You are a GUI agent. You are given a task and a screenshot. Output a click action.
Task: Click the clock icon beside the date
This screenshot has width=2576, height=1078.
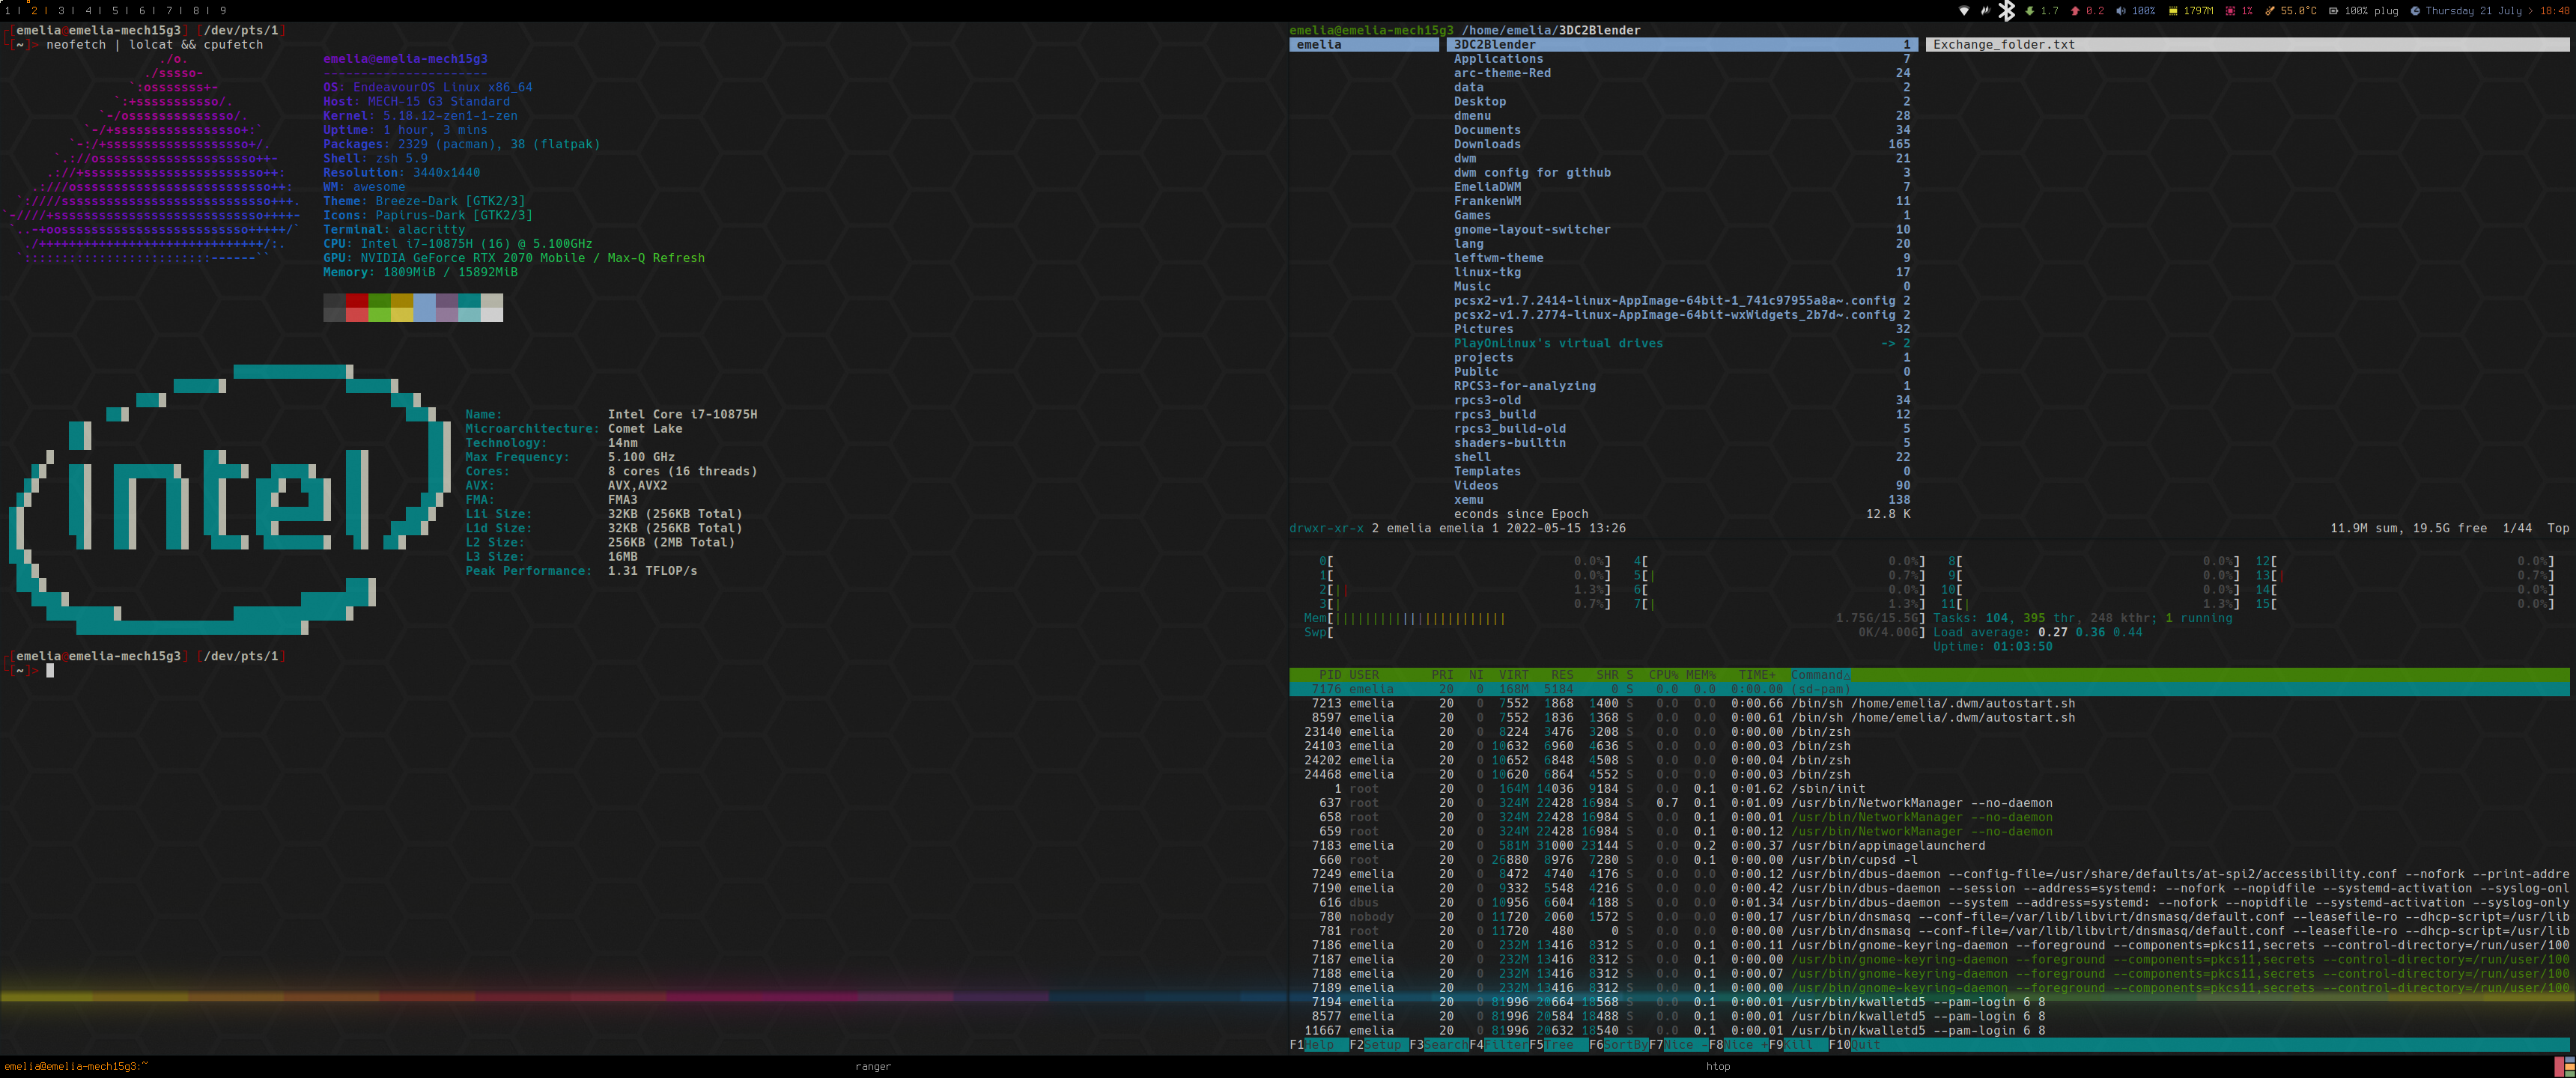pyautogui.click(x=2416, y=11)
